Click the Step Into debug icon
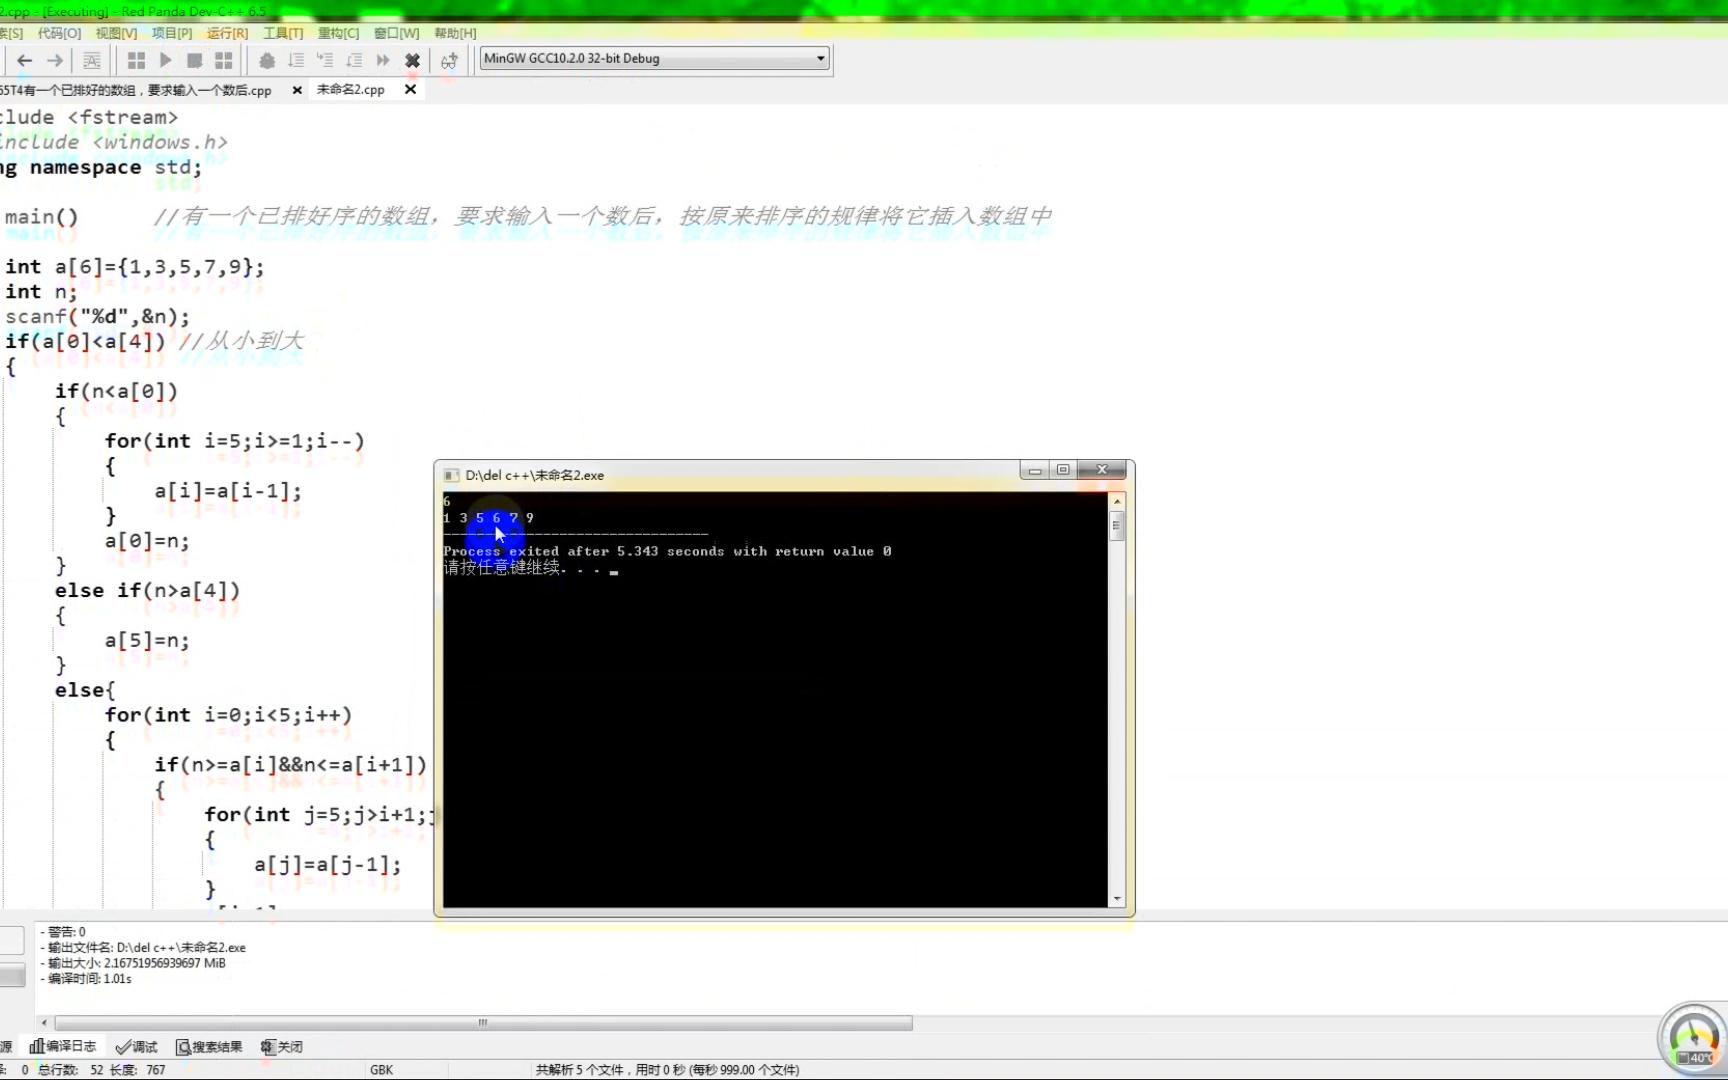The image size is (1728, 1080). click(325, 60)
